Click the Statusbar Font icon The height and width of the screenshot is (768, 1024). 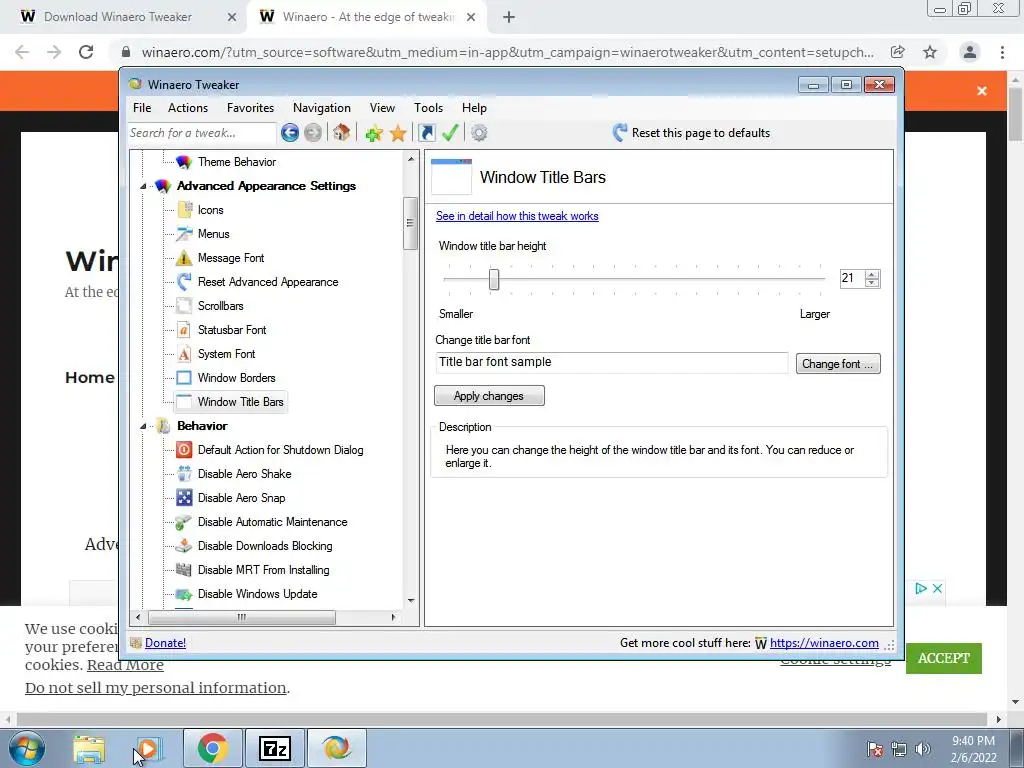[x=185, y=330]
